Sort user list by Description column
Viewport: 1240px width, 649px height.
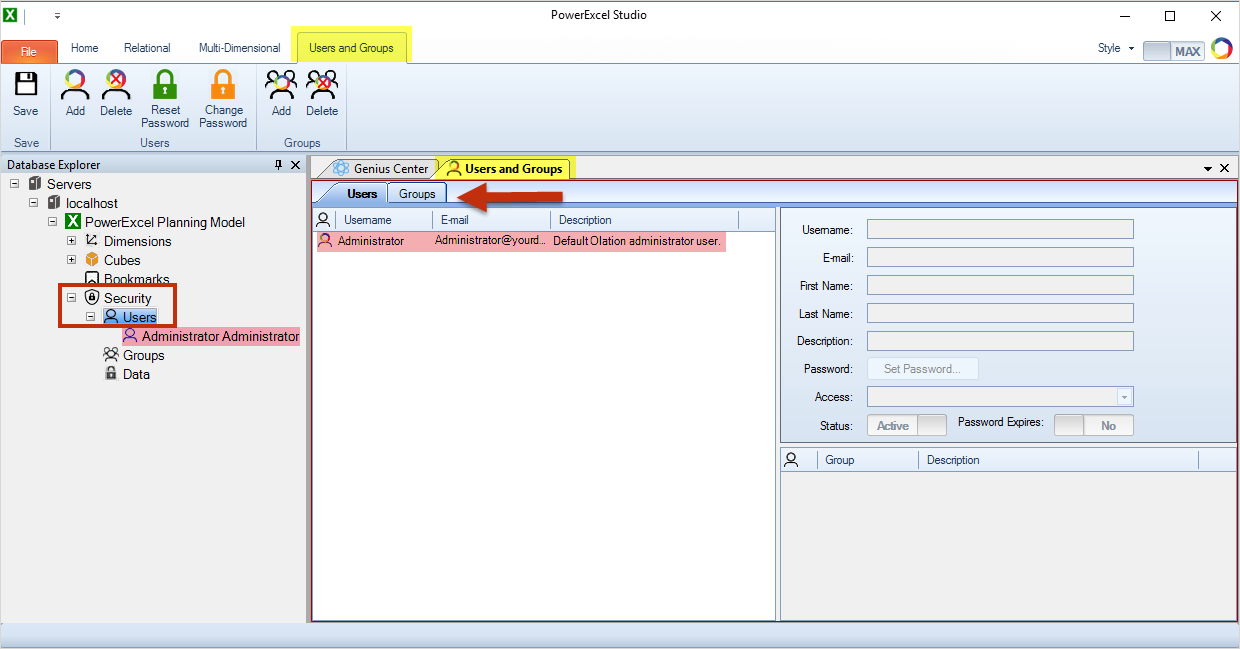tap(644, 220)
